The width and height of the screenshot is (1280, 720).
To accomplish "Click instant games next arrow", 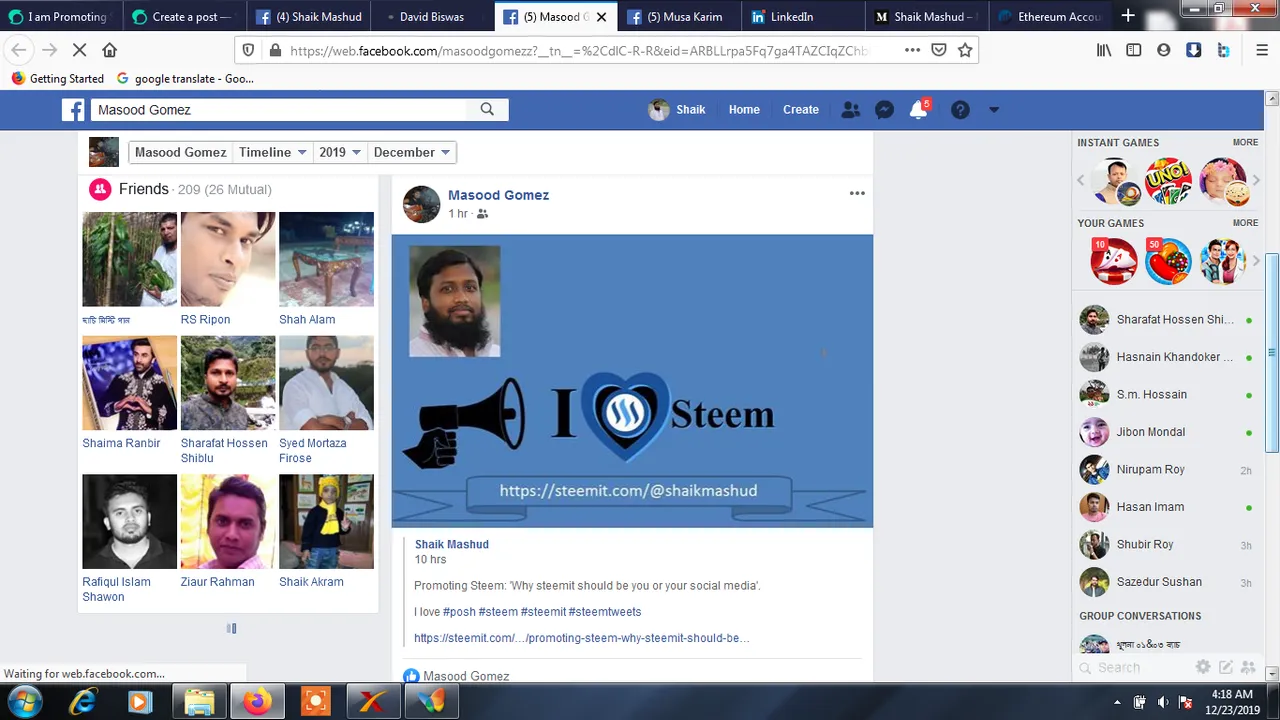I will [1256, 181].
